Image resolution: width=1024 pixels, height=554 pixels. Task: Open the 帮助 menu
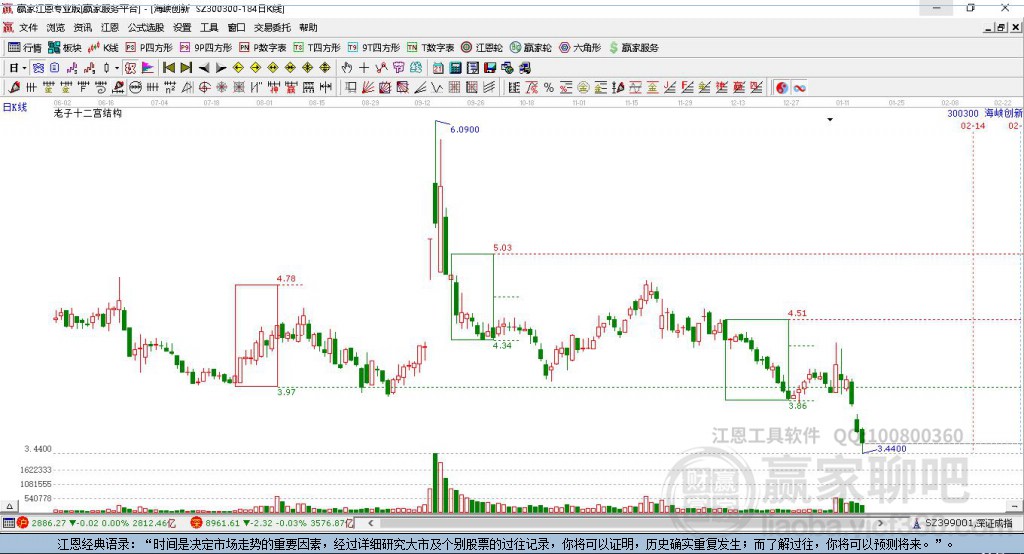[x=308, y=27]
